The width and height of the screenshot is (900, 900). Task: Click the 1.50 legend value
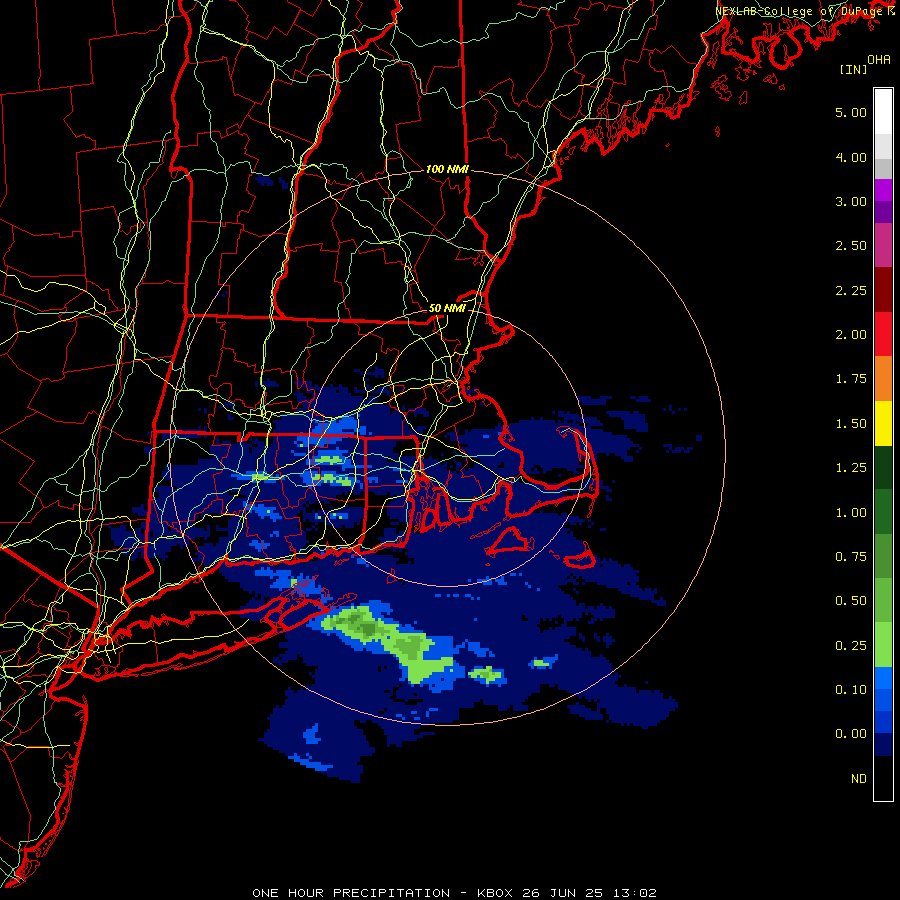[851, 424]
